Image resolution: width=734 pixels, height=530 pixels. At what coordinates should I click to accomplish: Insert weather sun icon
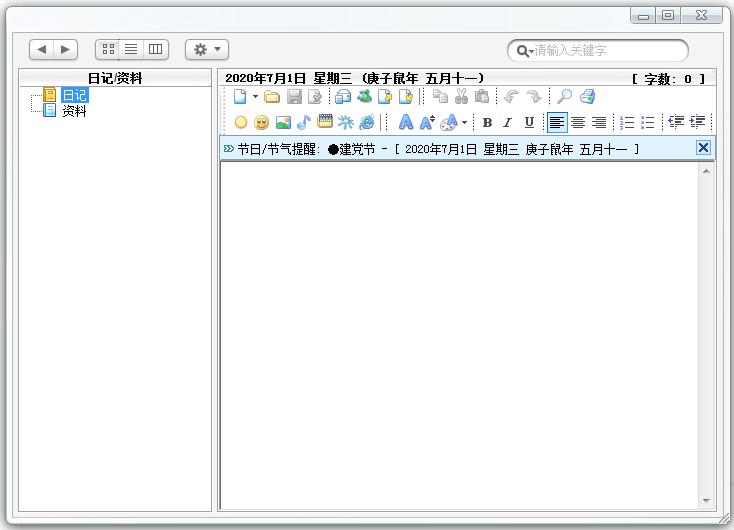pos(241,123)
